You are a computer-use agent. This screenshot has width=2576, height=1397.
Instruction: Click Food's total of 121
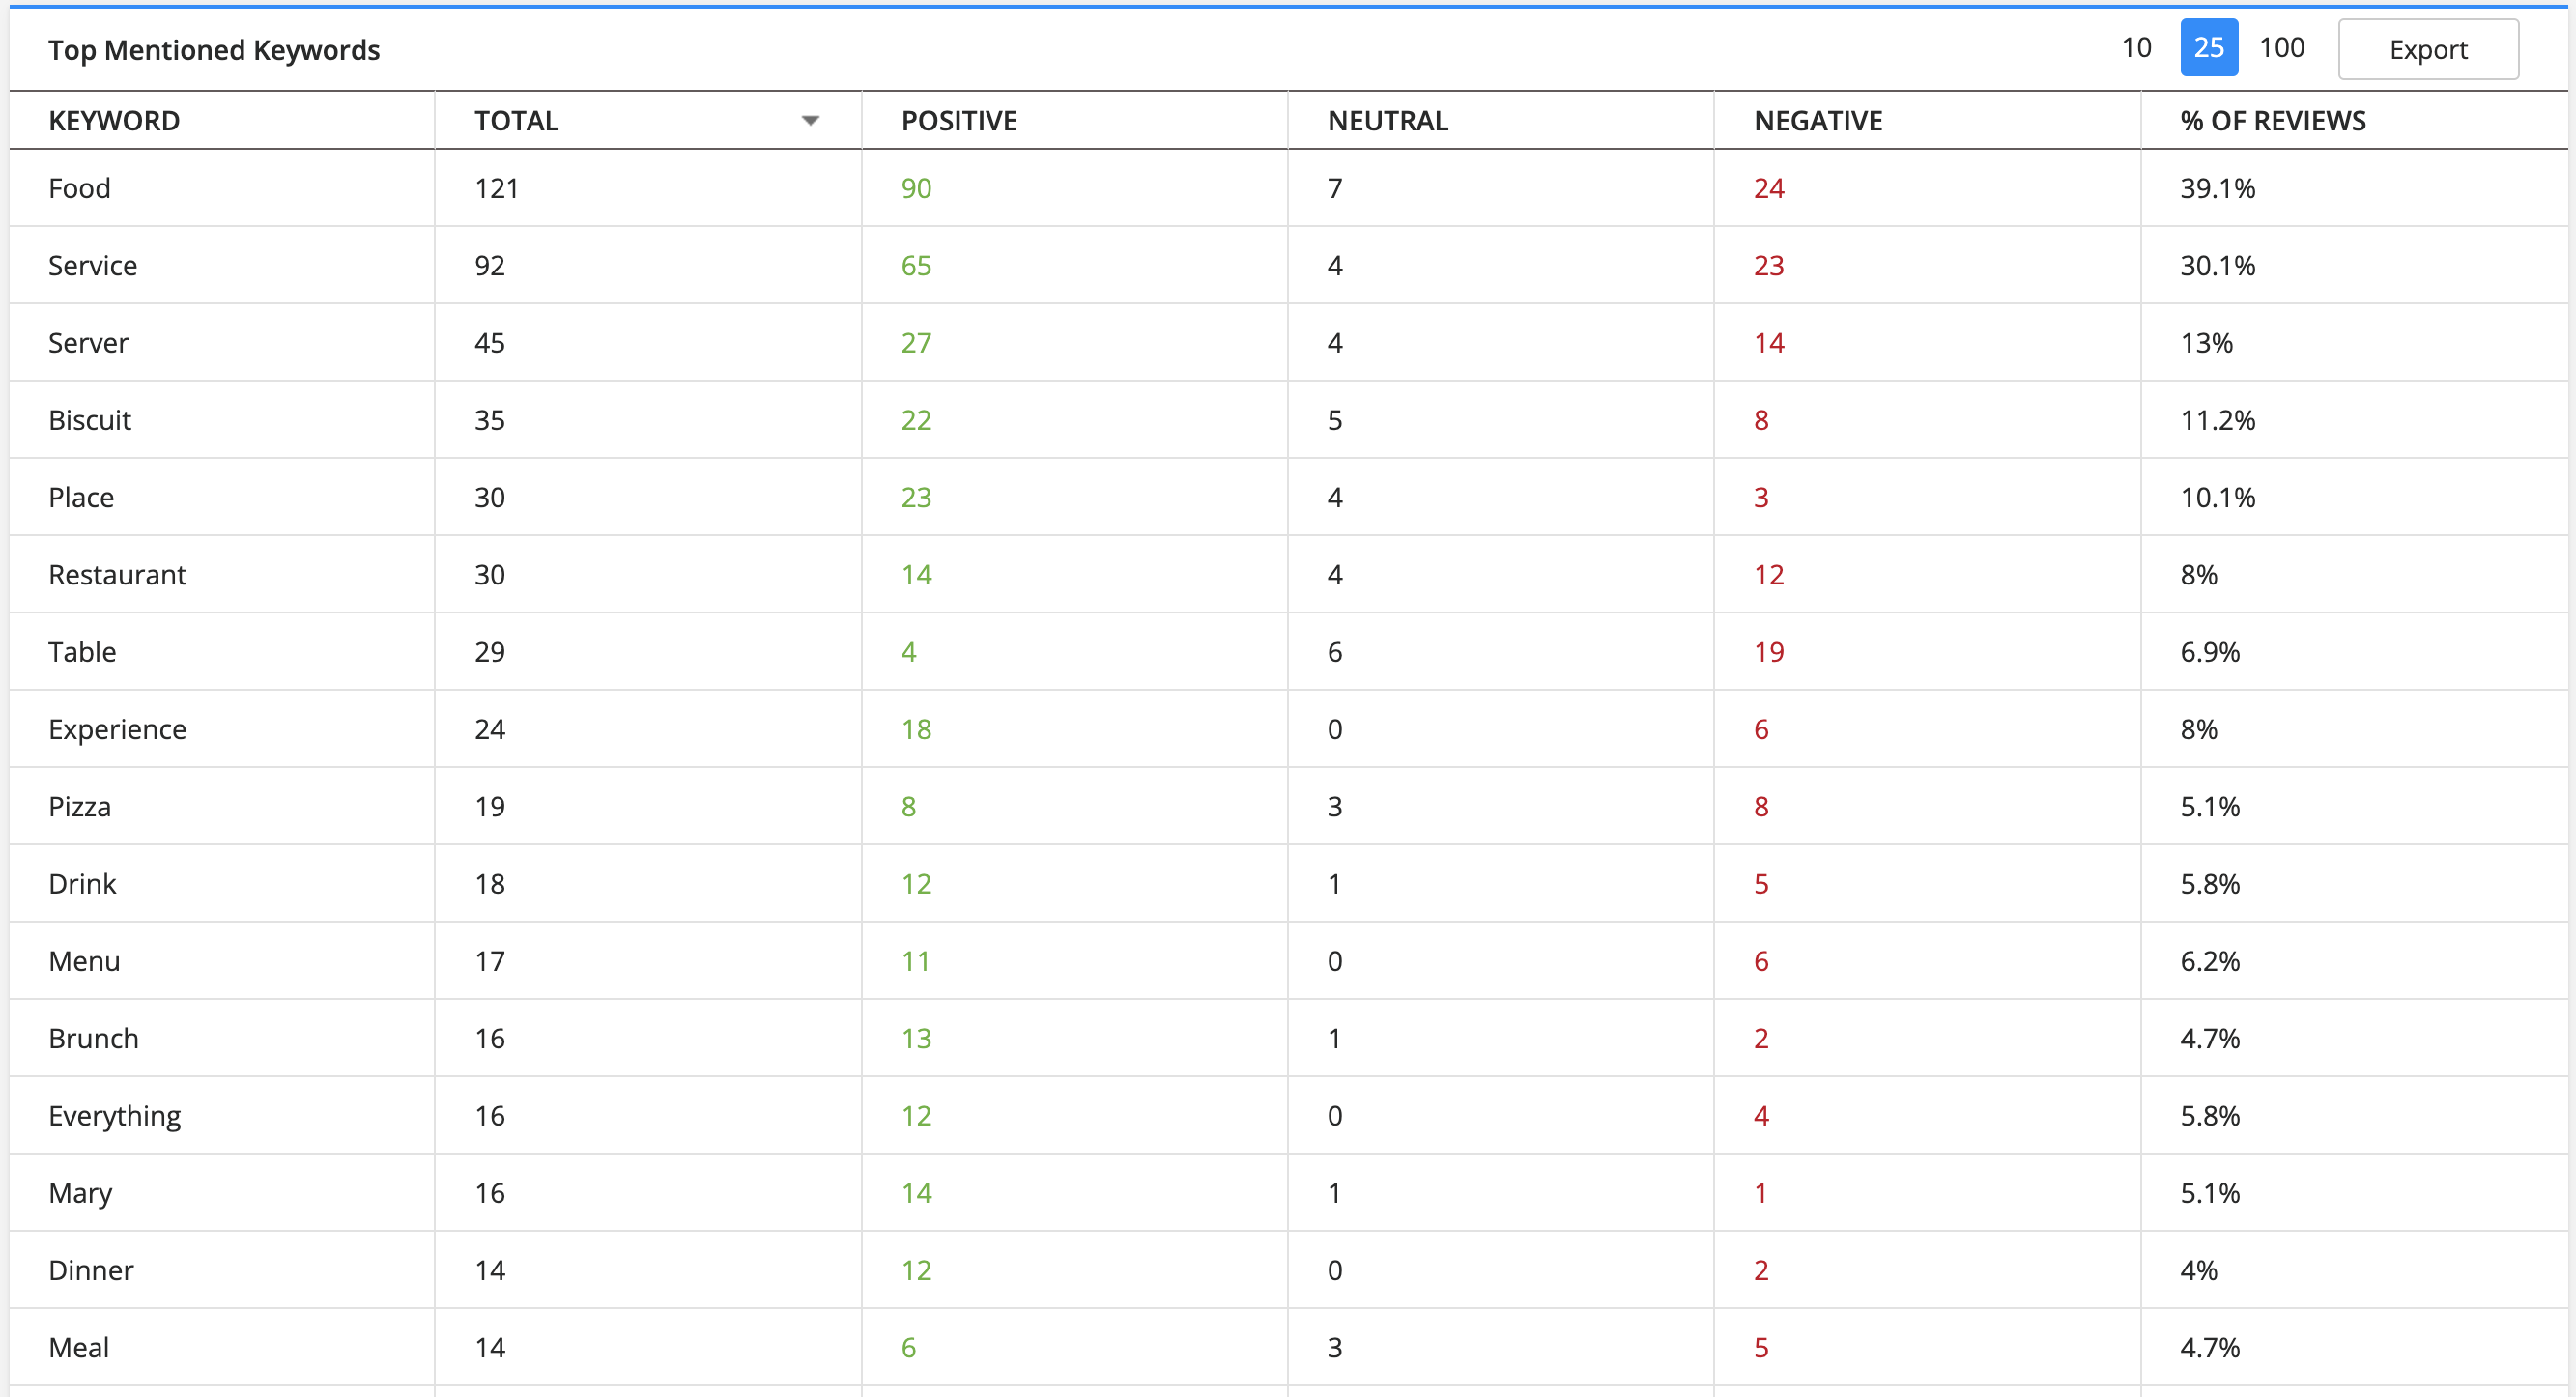point(496,188)
